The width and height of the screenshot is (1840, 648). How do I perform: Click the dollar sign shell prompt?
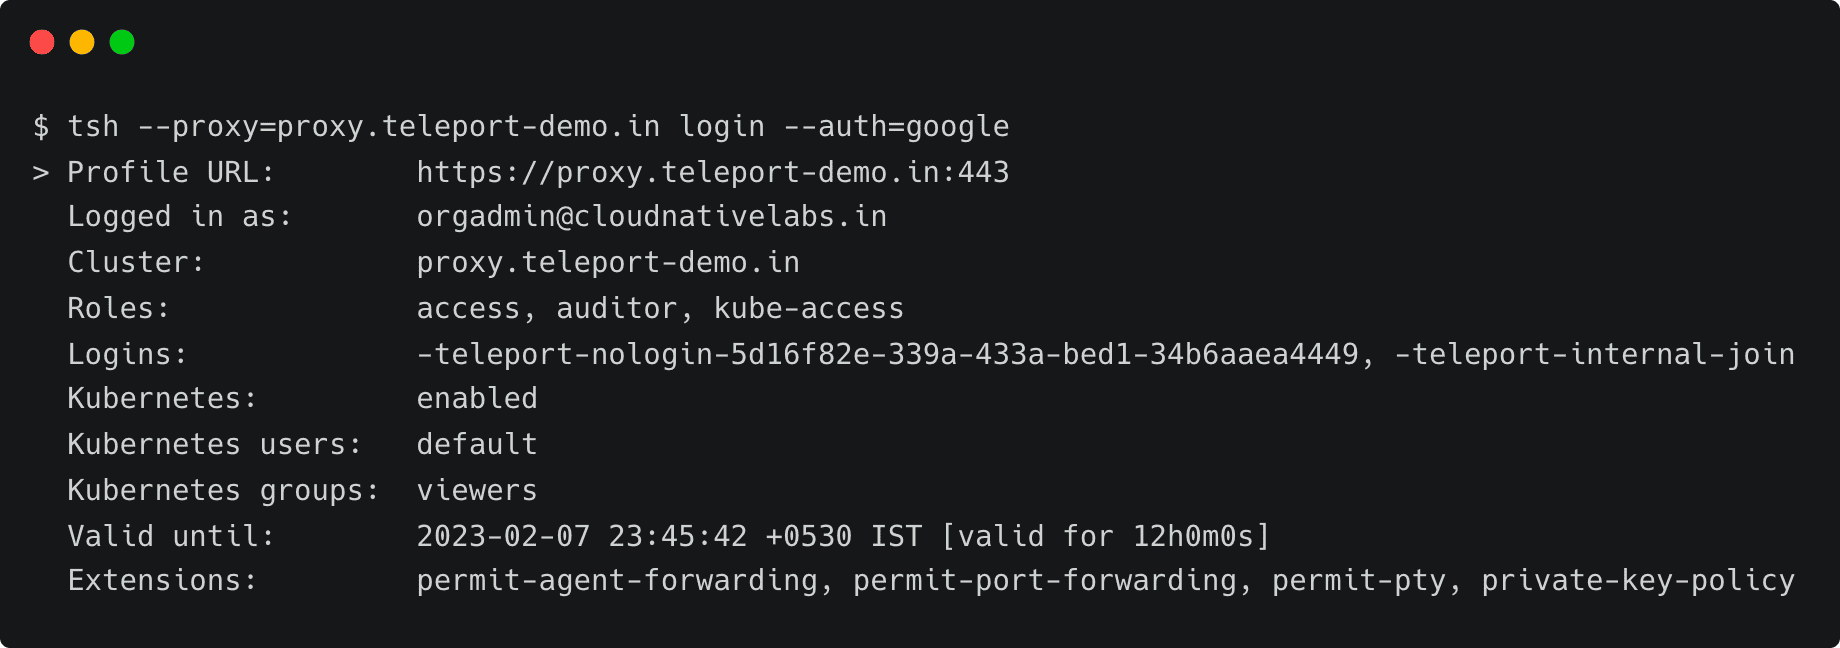tap(41, 127)
